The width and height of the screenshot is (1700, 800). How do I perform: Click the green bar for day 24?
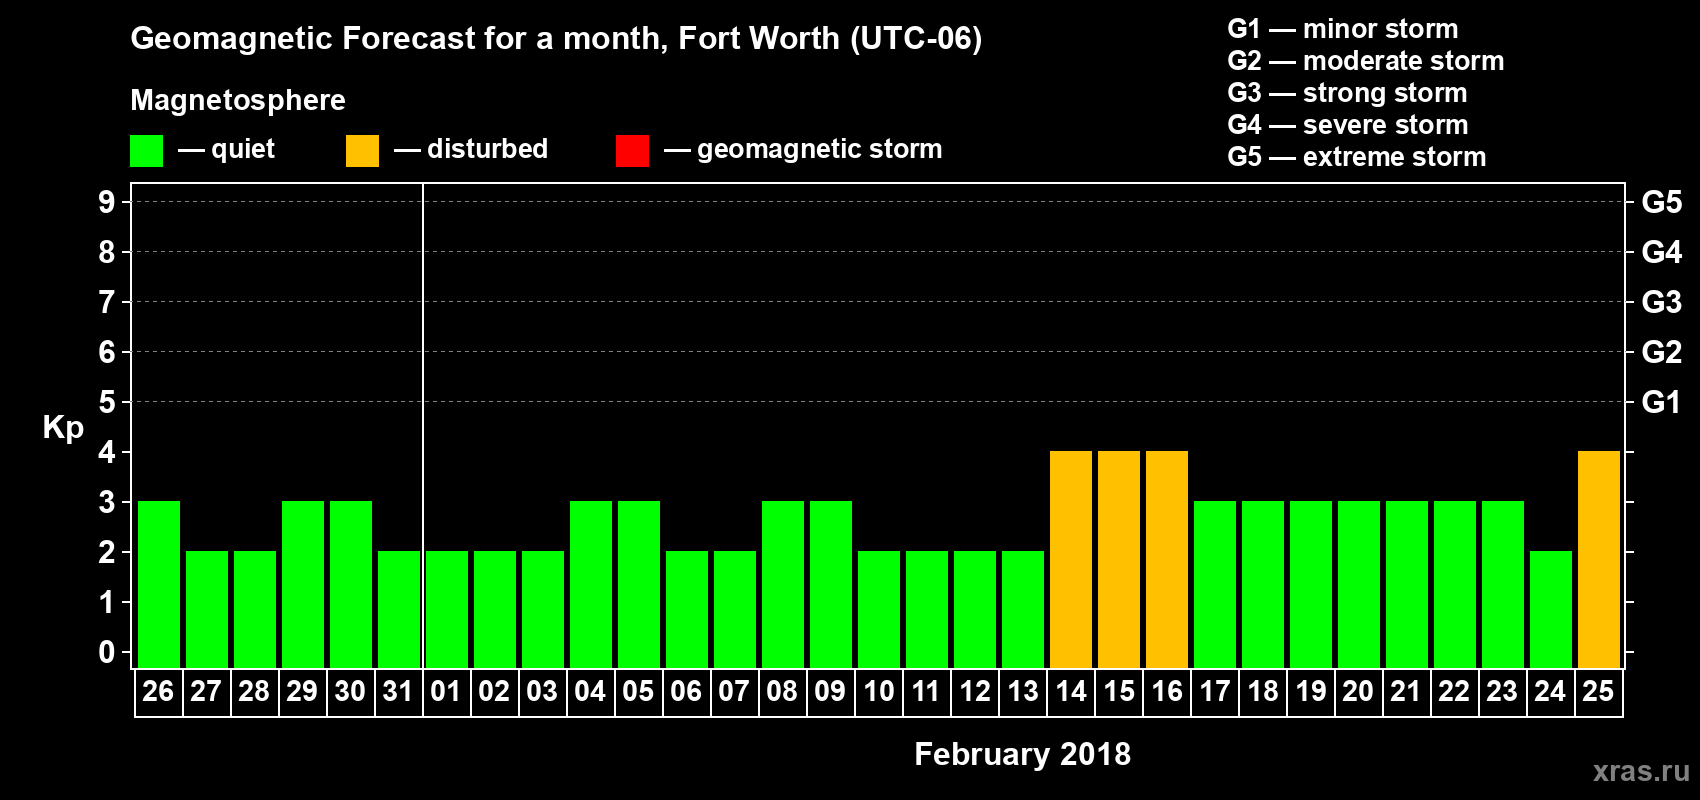tap(1551, 609)
